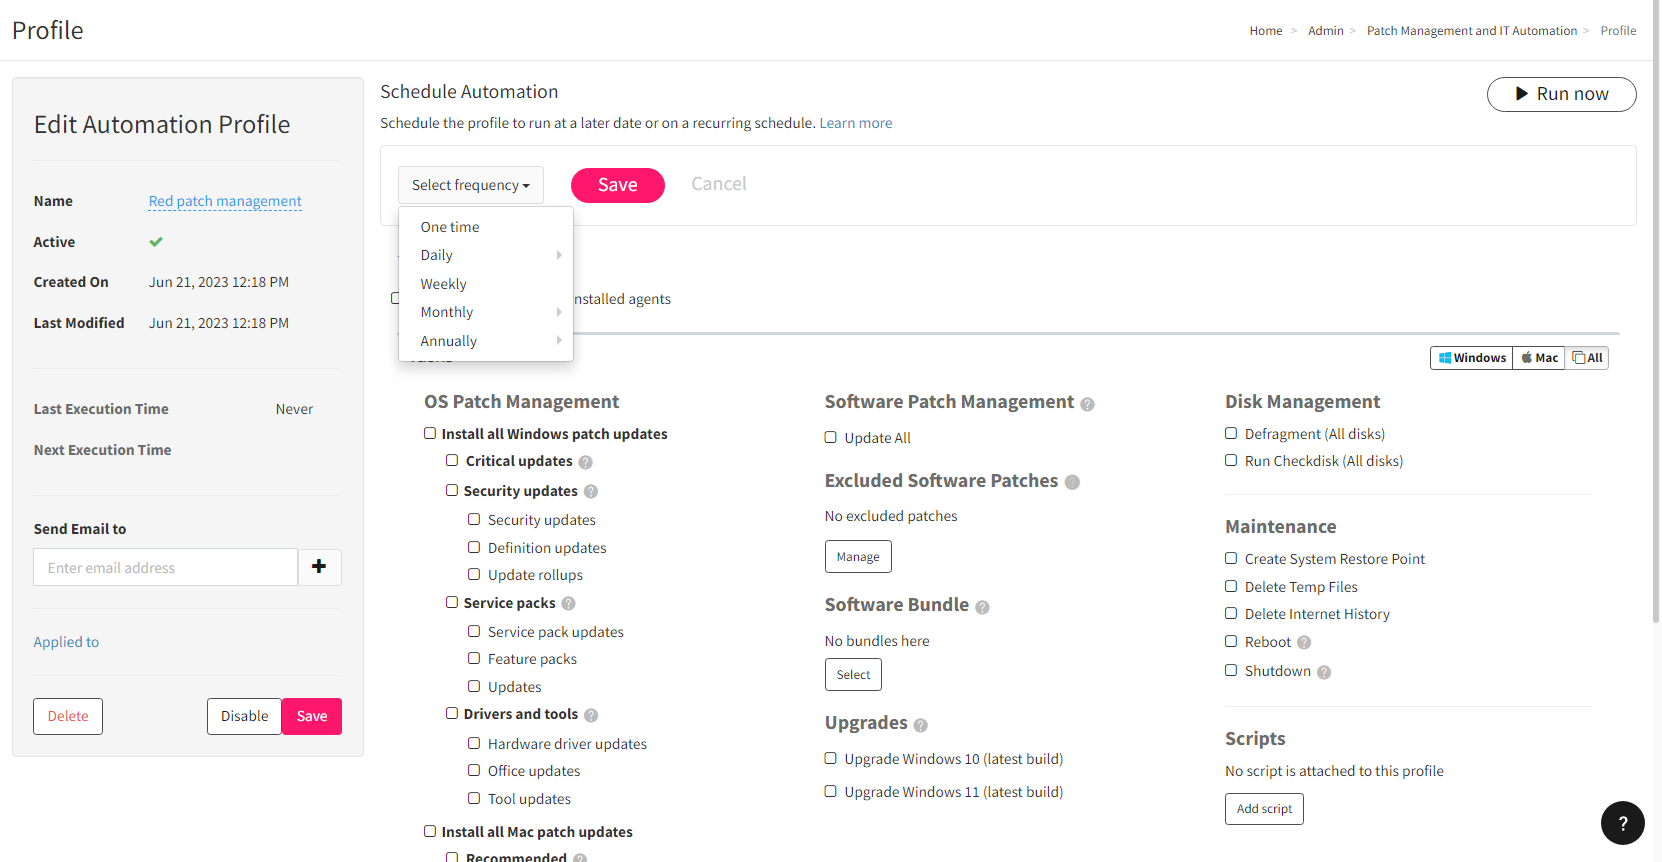Edit the Red patch management name
This screenshot has width=1662, height=862.
click(225, 201)
